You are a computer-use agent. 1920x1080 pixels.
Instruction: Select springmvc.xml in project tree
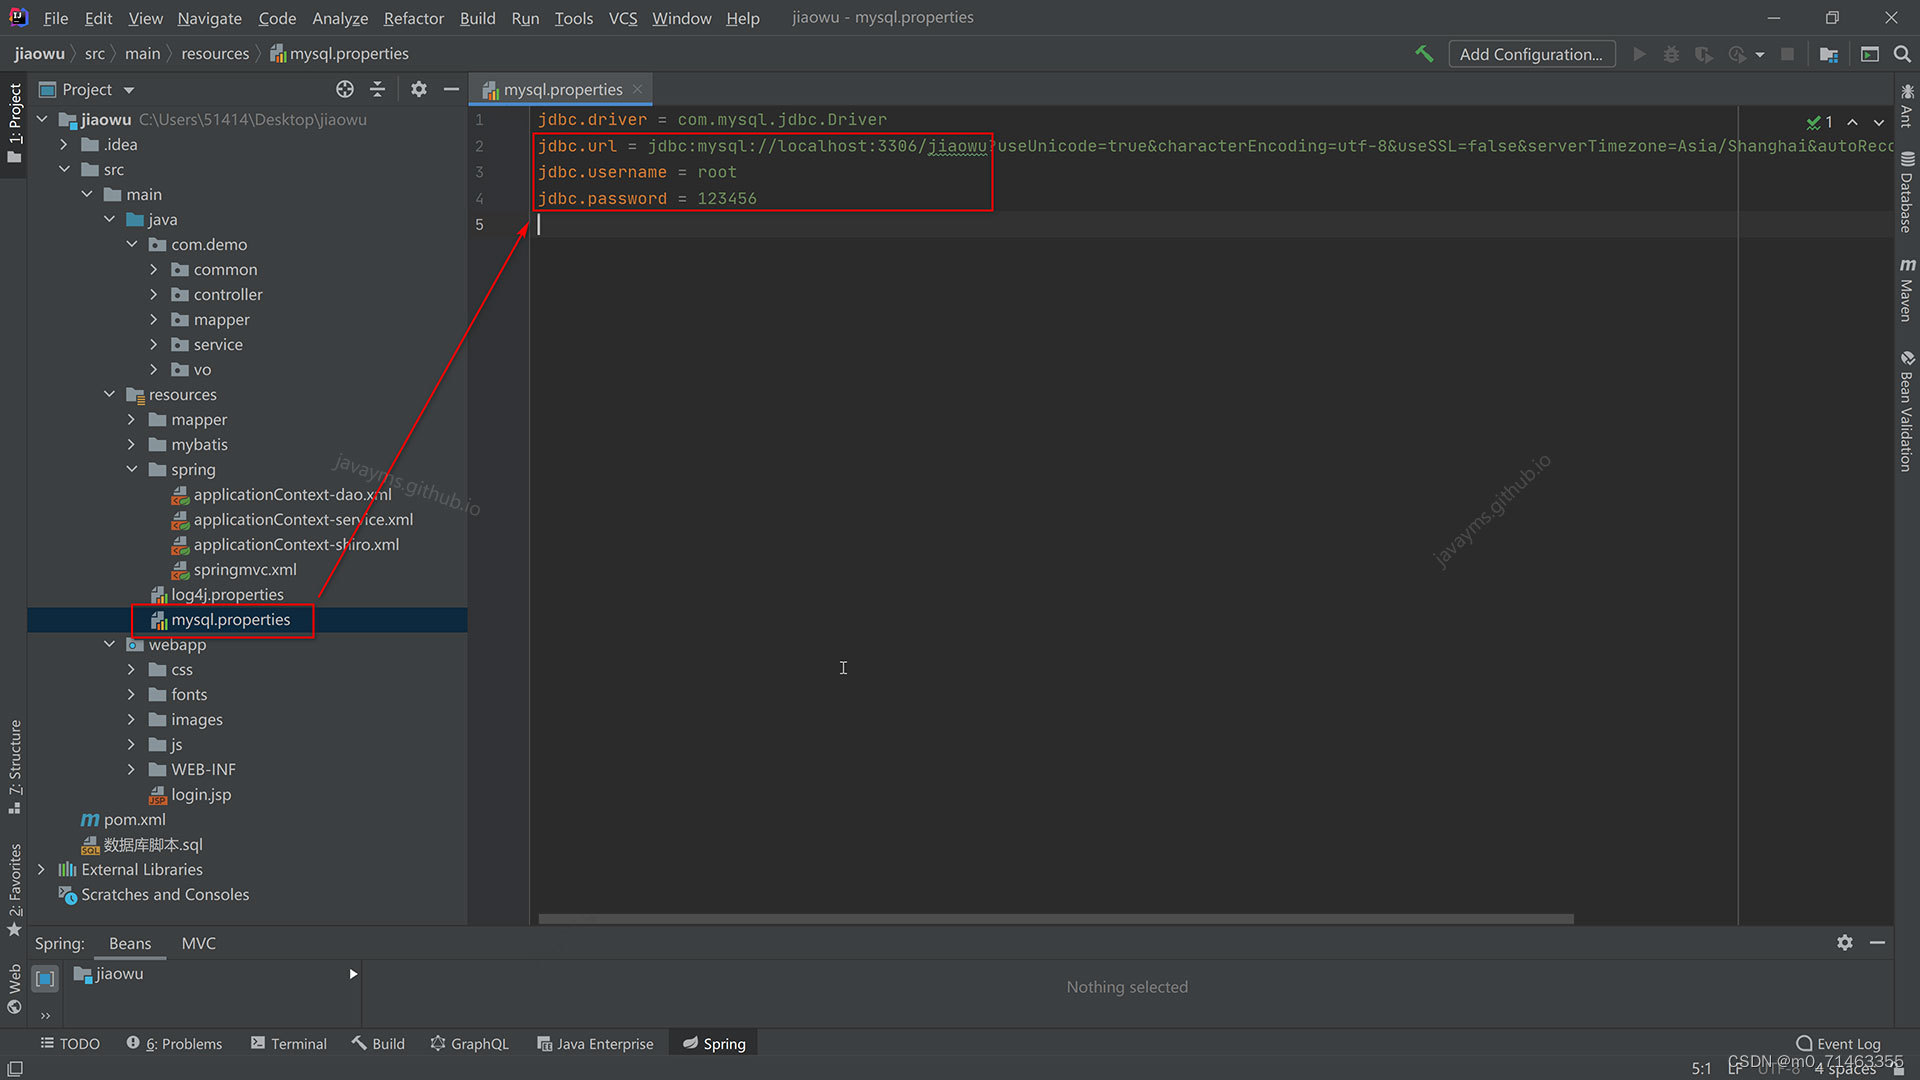click(x=245, y=570)
